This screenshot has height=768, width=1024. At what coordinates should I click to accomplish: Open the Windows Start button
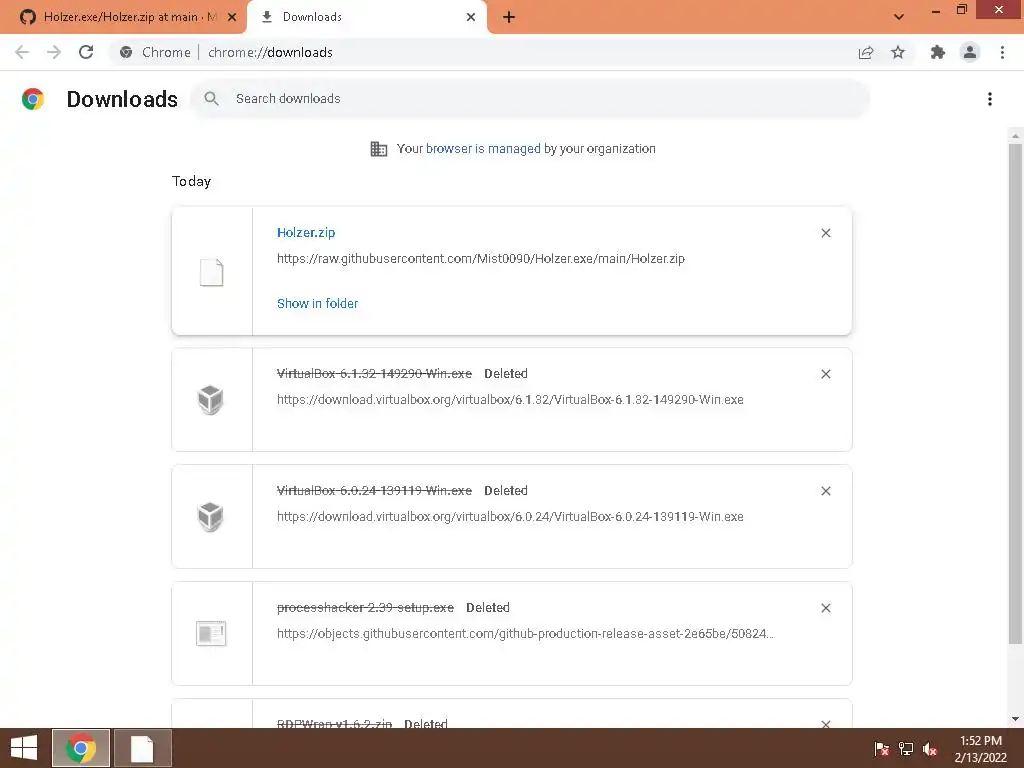pos(24,748)
